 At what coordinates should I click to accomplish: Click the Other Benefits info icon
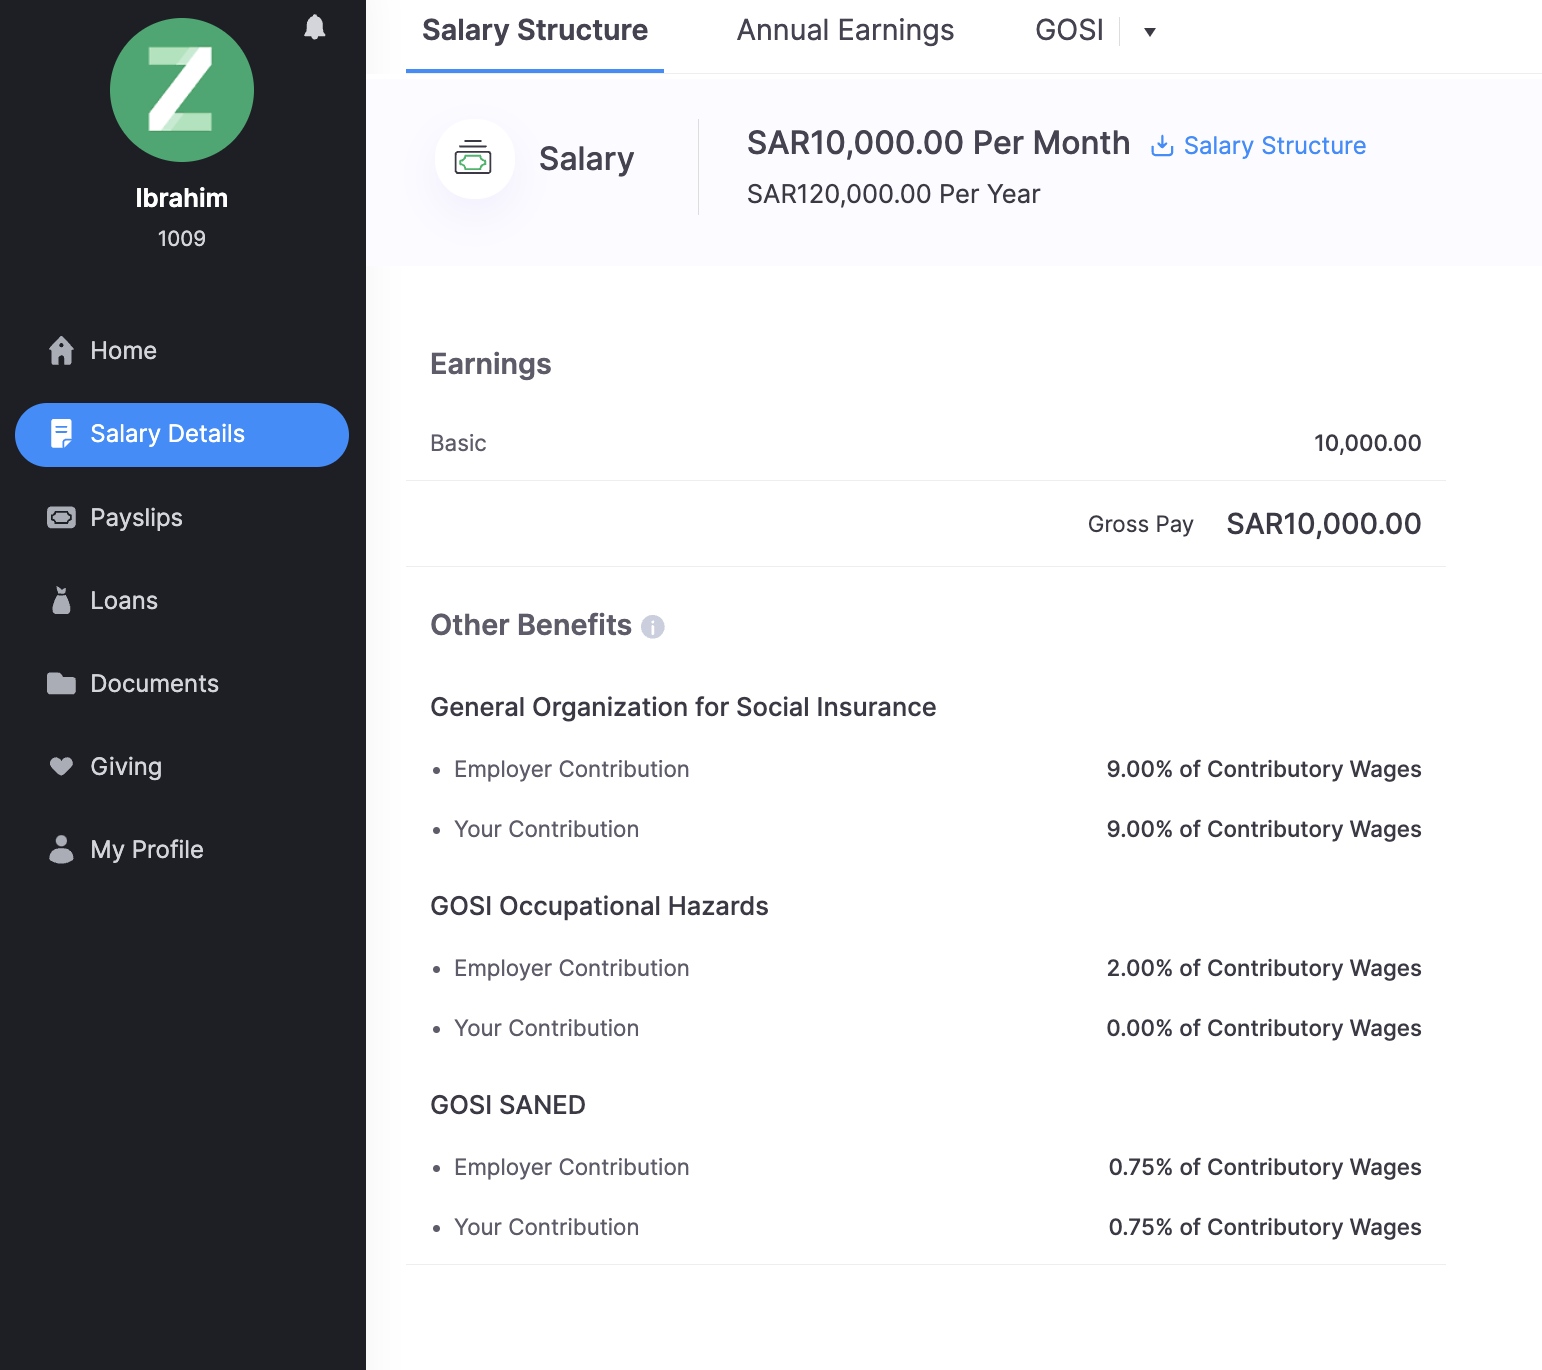point(653,627)
